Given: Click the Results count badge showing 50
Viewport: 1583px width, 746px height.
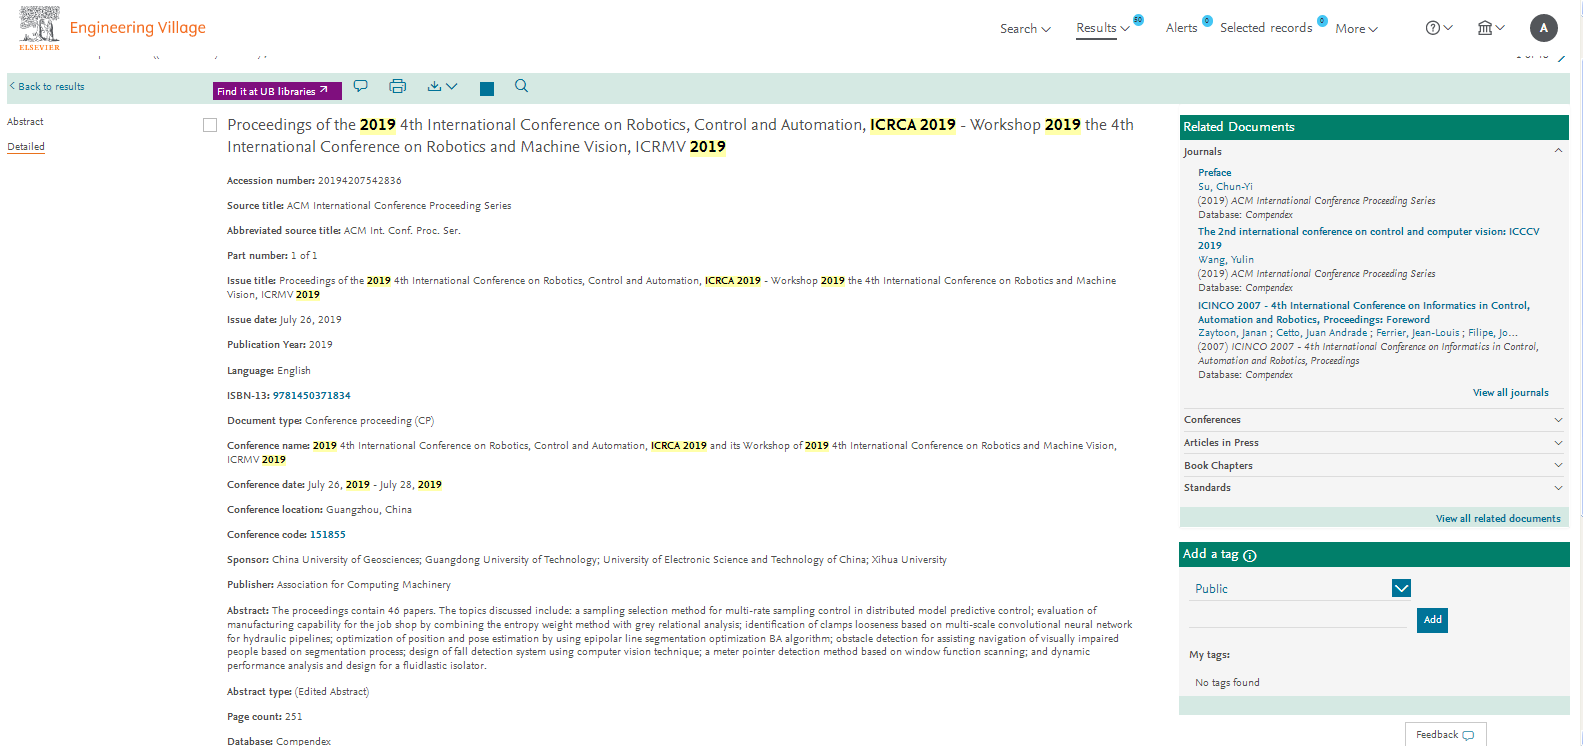Looking at the screenshot, I should pyautogui.click(x=1138, y=20).
